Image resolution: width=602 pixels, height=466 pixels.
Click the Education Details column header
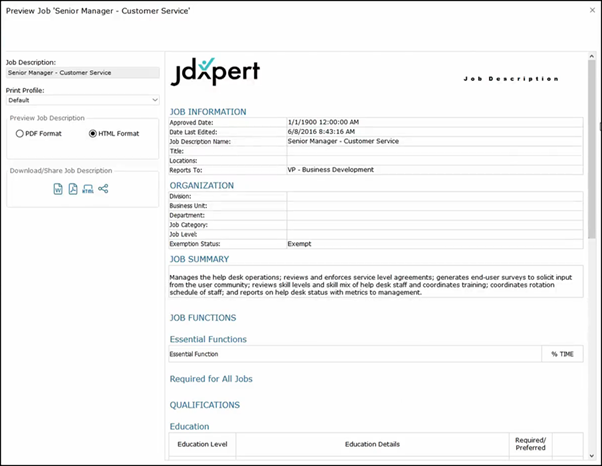point(372,444)
